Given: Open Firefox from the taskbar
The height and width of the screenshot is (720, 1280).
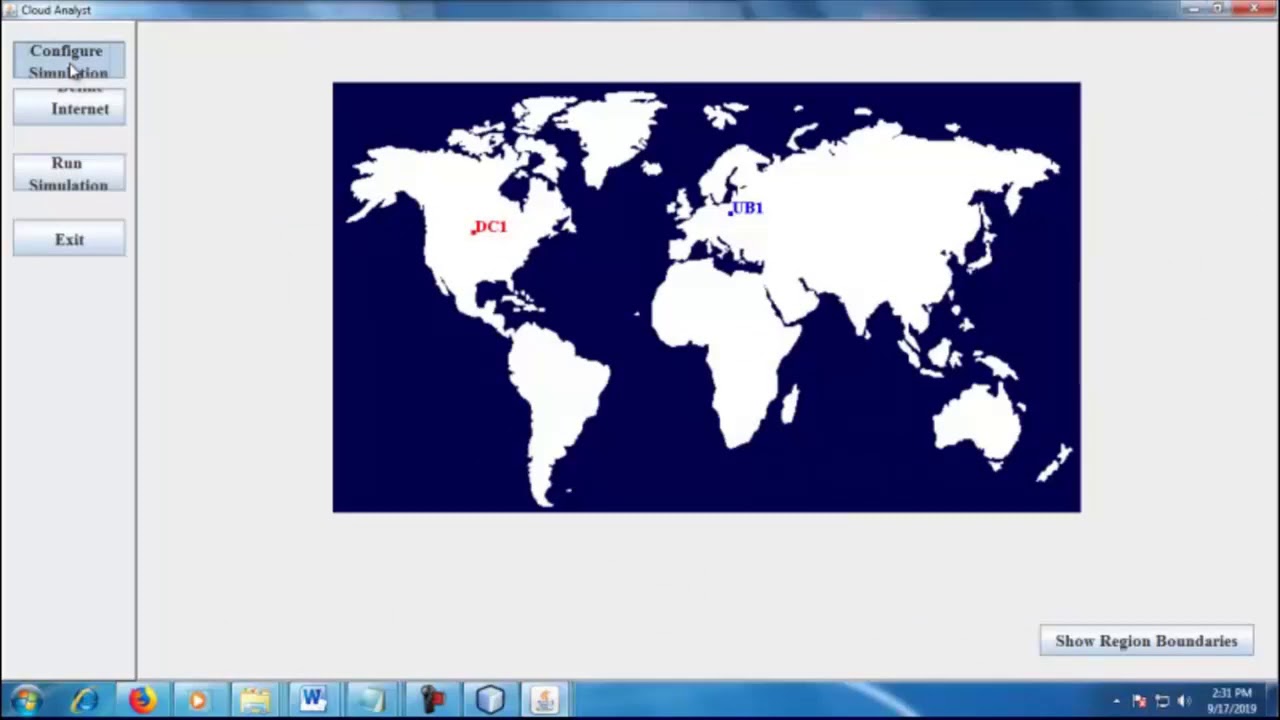Looking at the screenshot, I should (142, 700).
